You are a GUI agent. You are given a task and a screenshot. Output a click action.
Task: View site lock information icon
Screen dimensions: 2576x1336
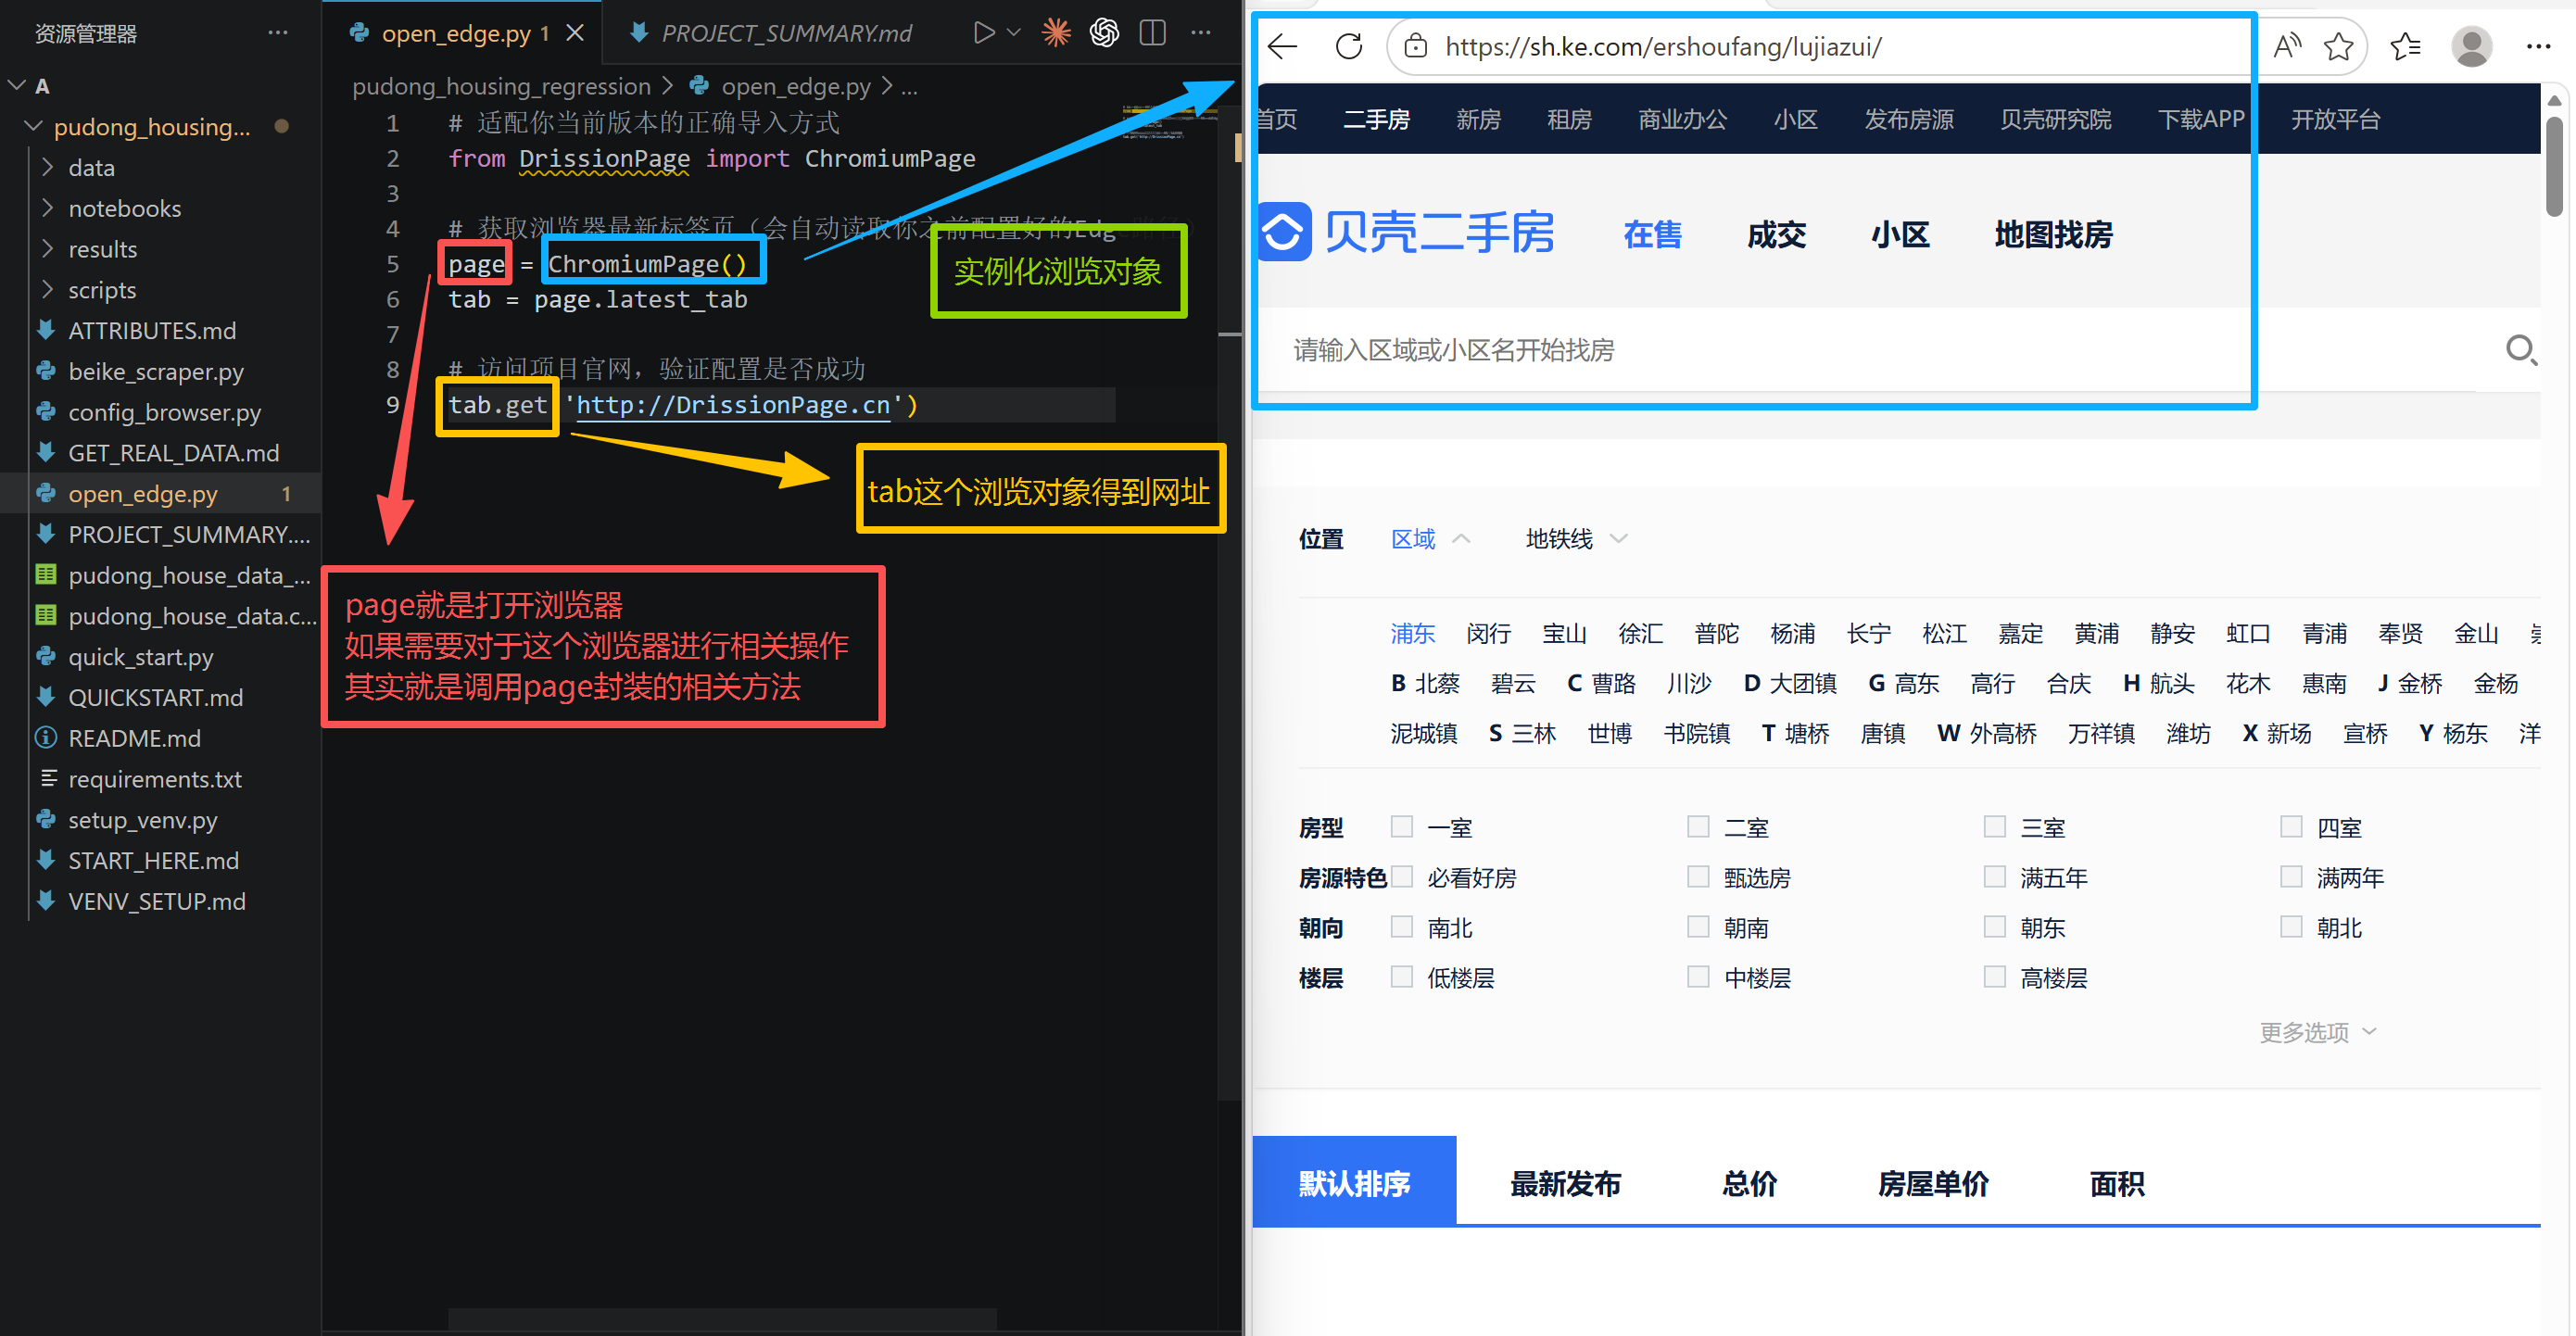point(1415,46)
